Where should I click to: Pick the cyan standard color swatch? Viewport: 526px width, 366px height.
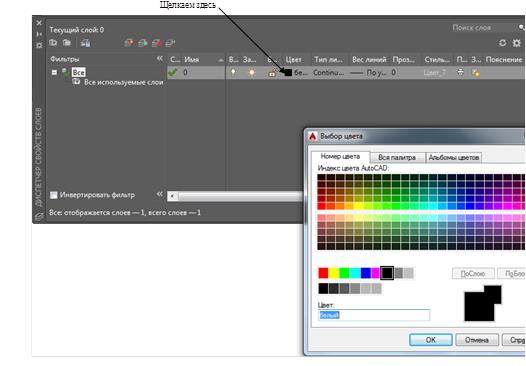point(355,273)
